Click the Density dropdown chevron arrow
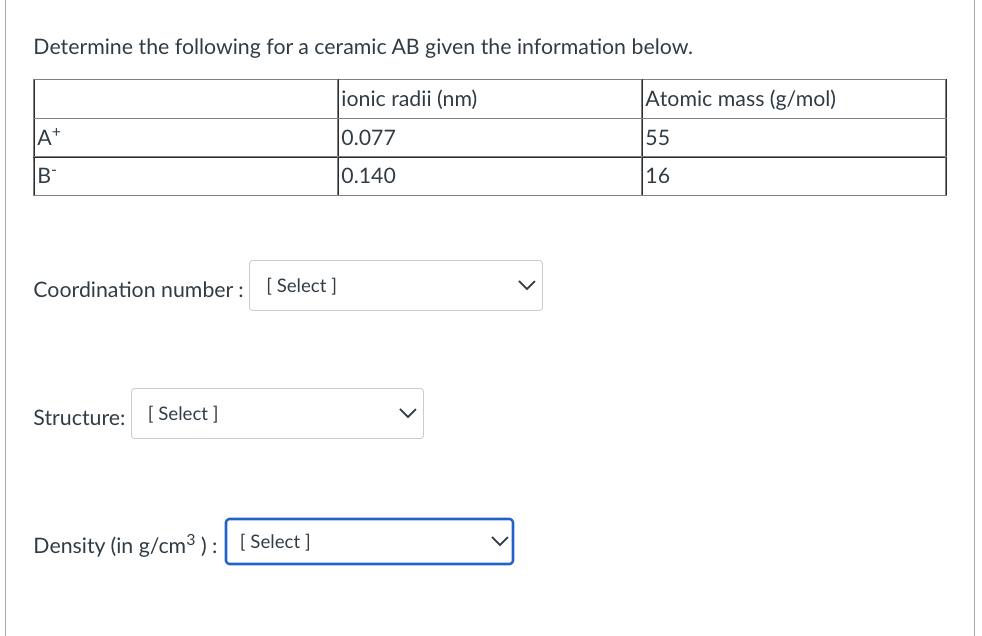 point(497,542)
